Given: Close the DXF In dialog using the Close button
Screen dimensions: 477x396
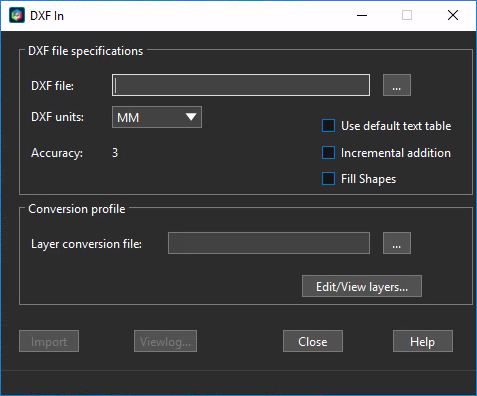Looking at the screenshot, I should click(313, 341).
